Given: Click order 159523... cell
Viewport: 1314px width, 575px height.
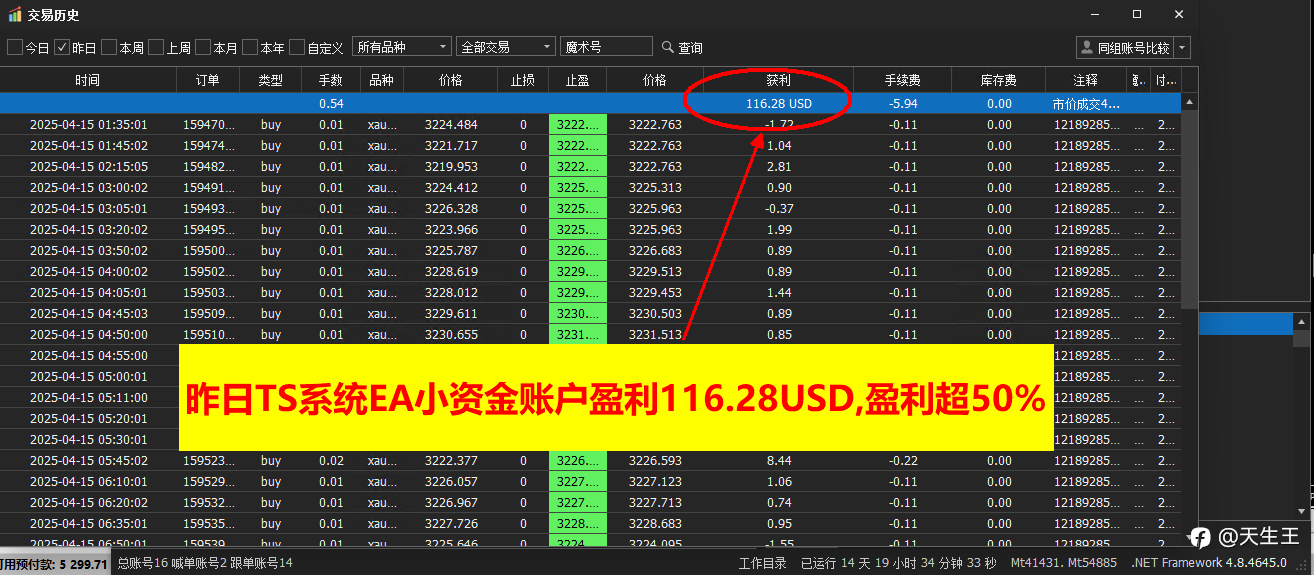Looking at the screenshot, I should [x=208, y=460].
